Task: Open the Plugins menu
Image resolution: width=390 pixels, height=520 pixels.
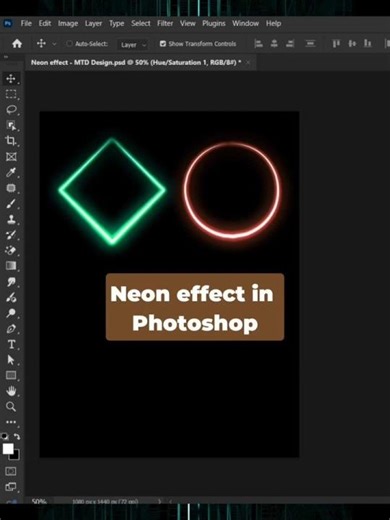Action: click(214, 23)
